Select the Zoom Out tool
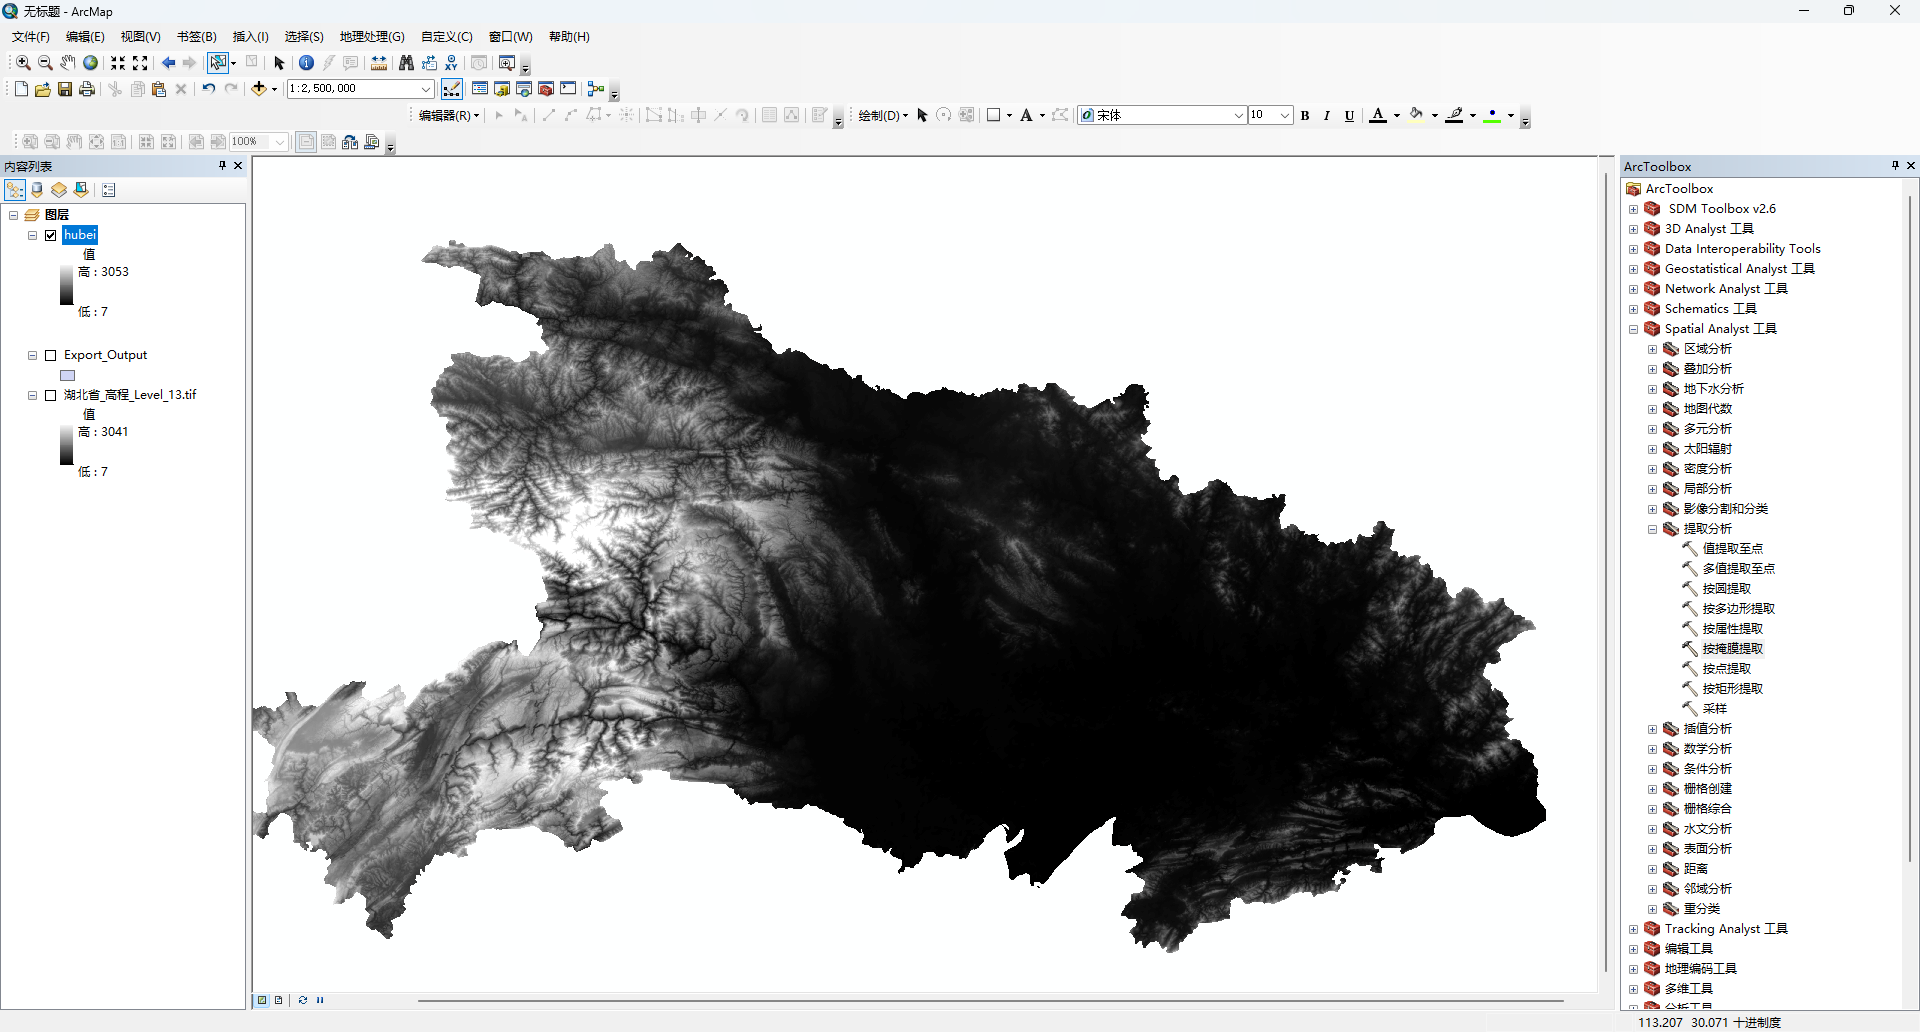The image size is (1920, 1032). 45,63
